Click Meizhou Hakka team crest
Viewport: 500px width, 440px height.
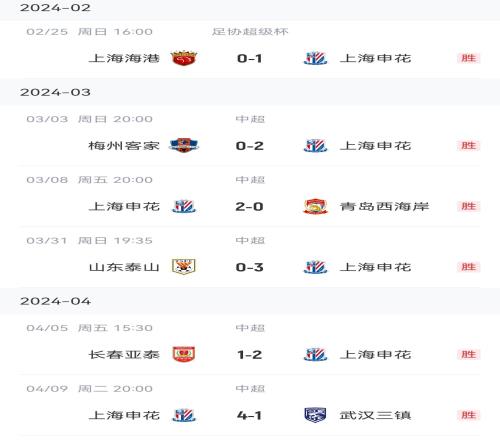(x=184, y=145)
